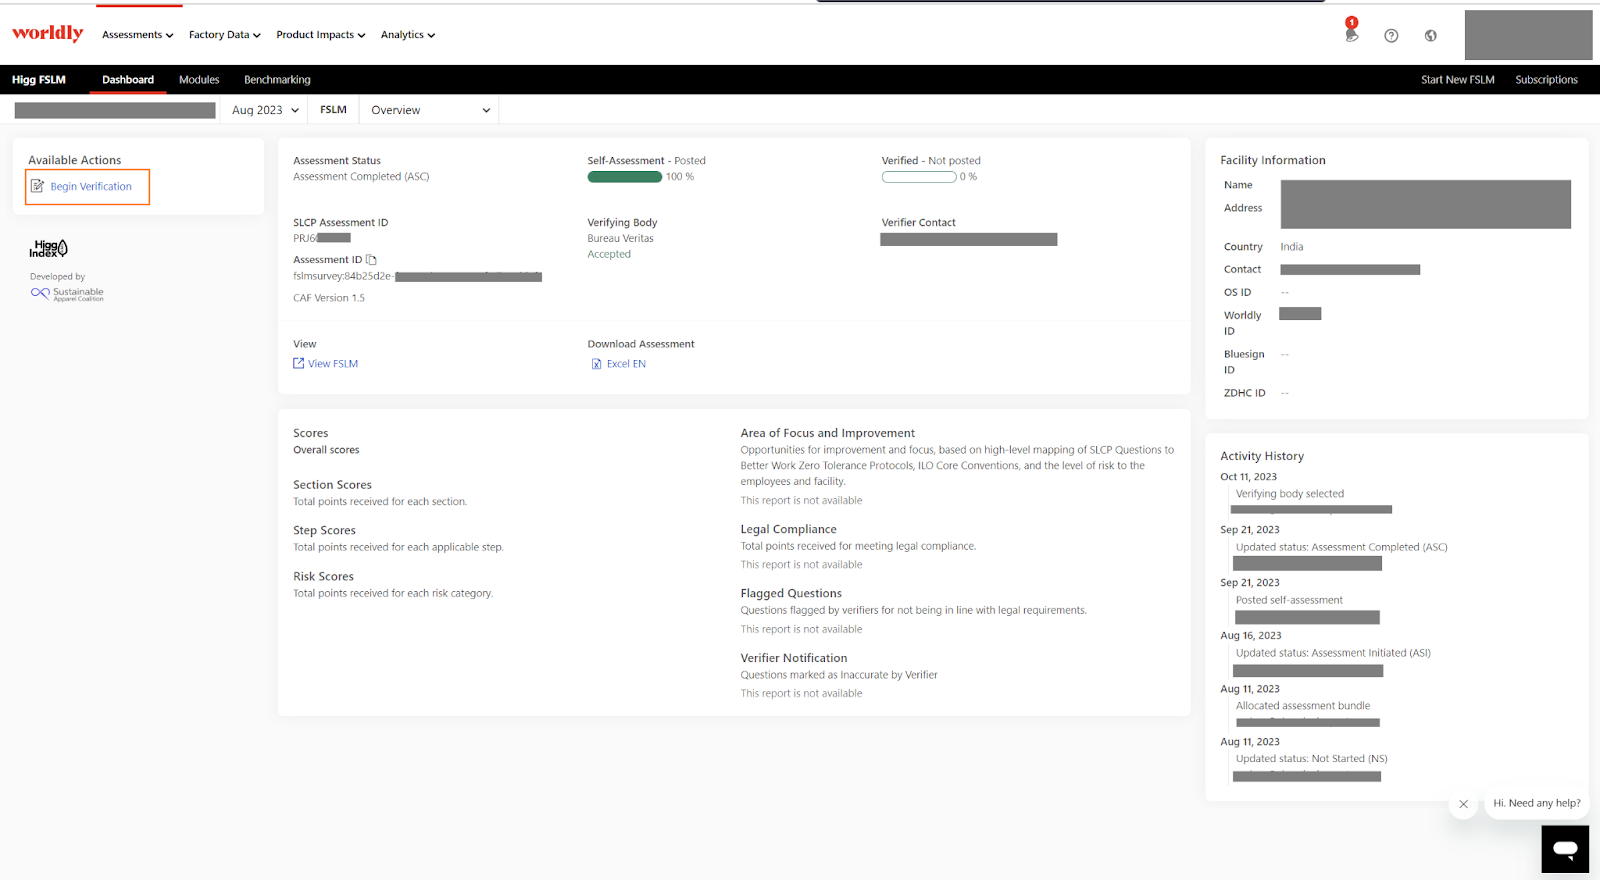Click the 'Facility Information' heading
This screenshot has height=880, width=1600.
pos(1272,160)
